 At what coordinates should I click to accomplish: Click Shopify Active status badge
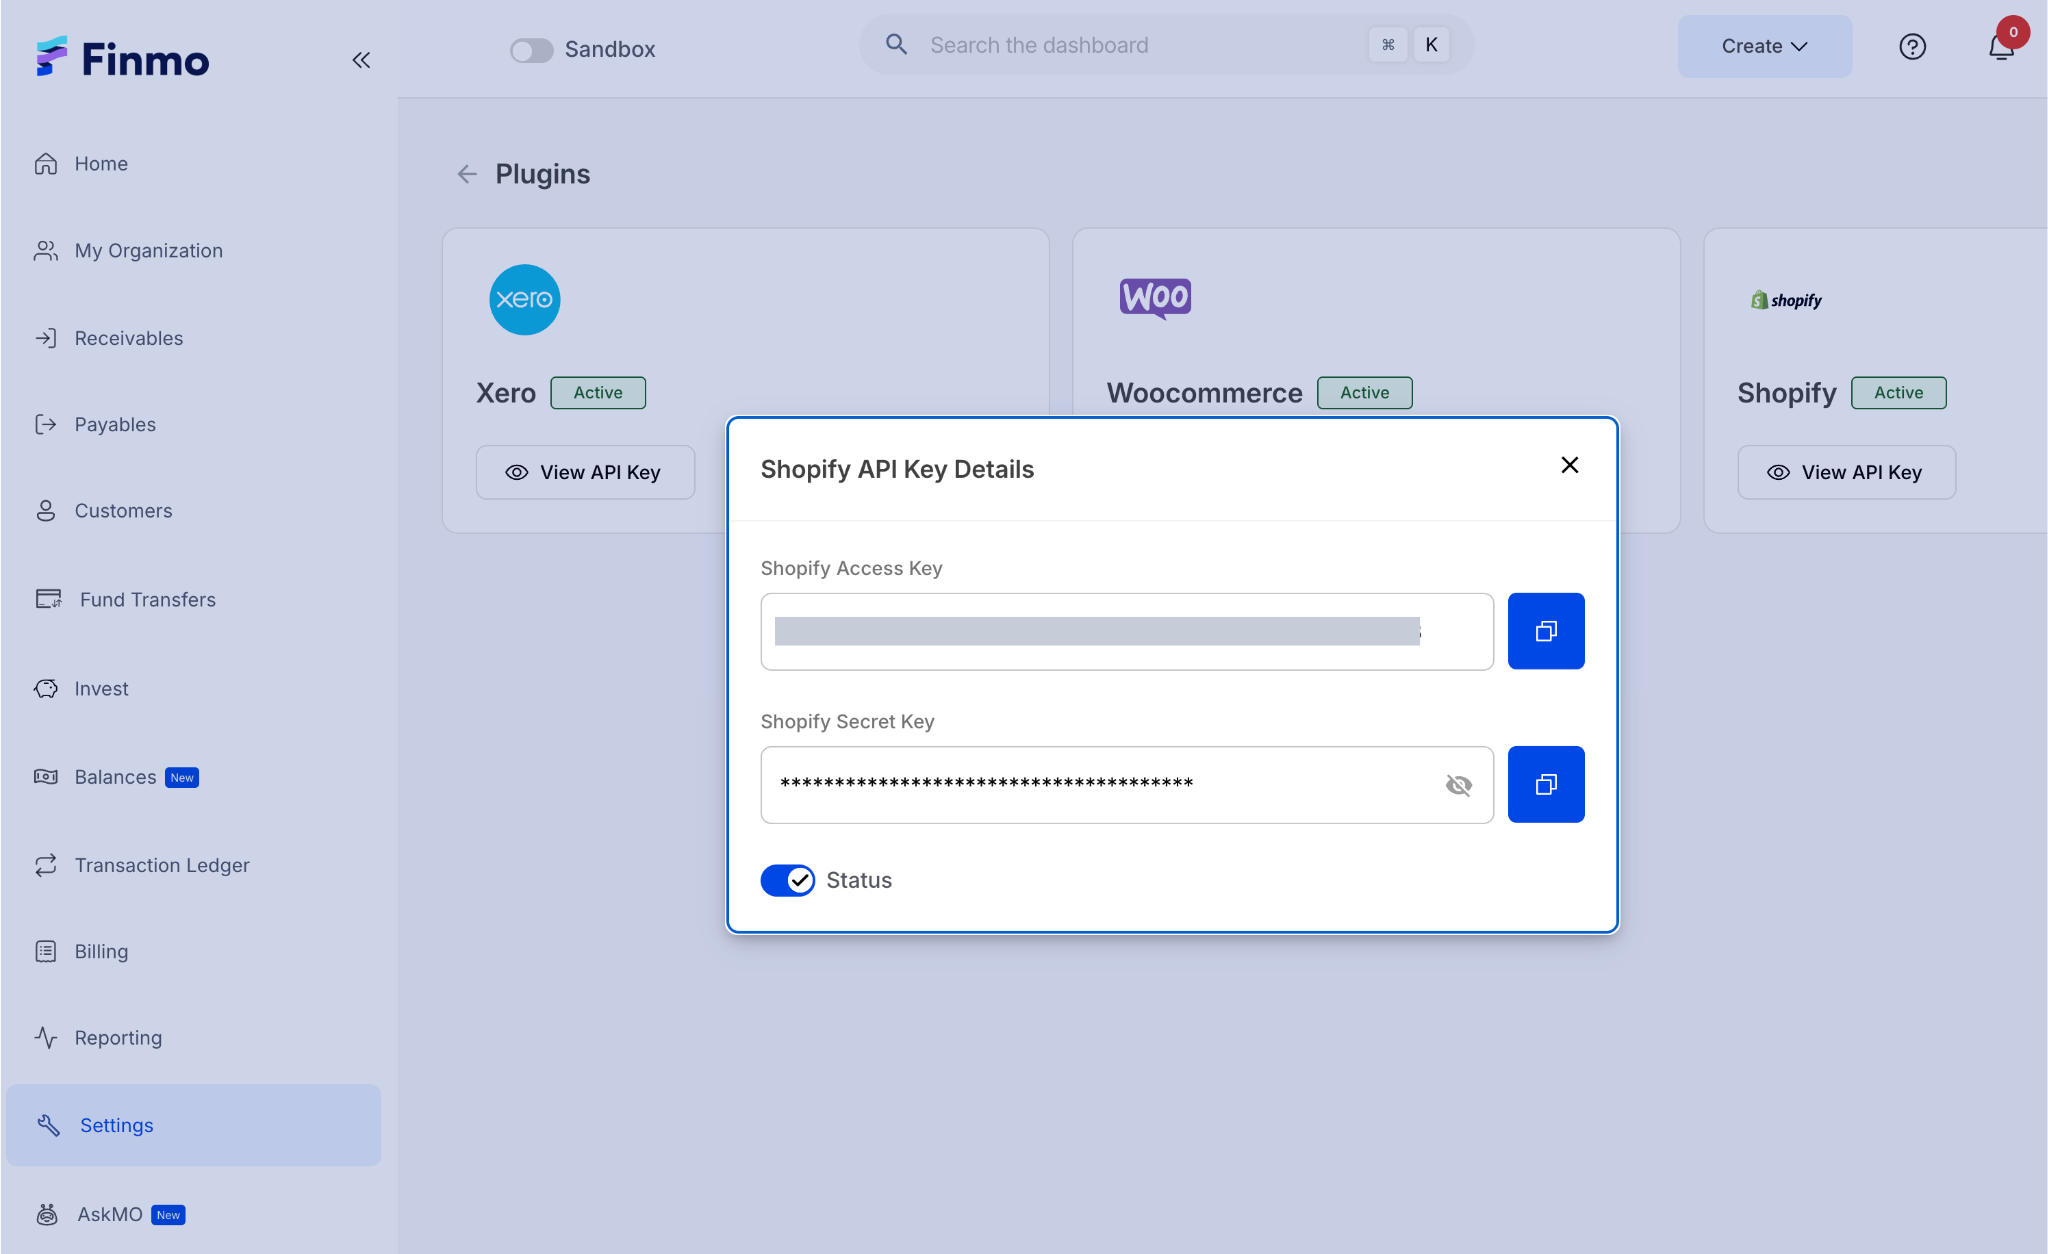pos(1899,393)
